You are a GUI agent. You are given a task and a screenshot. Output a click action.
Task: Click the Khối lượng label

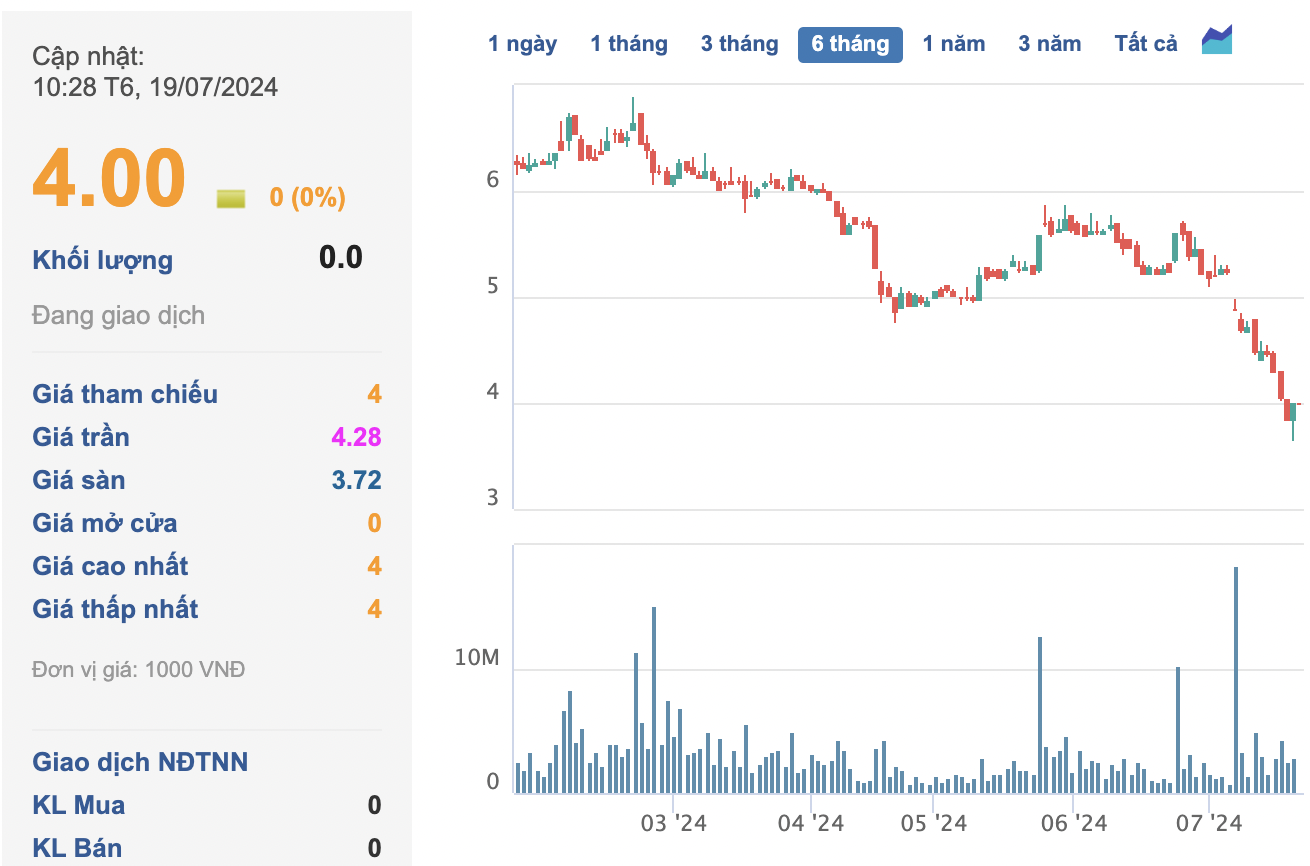103,261
